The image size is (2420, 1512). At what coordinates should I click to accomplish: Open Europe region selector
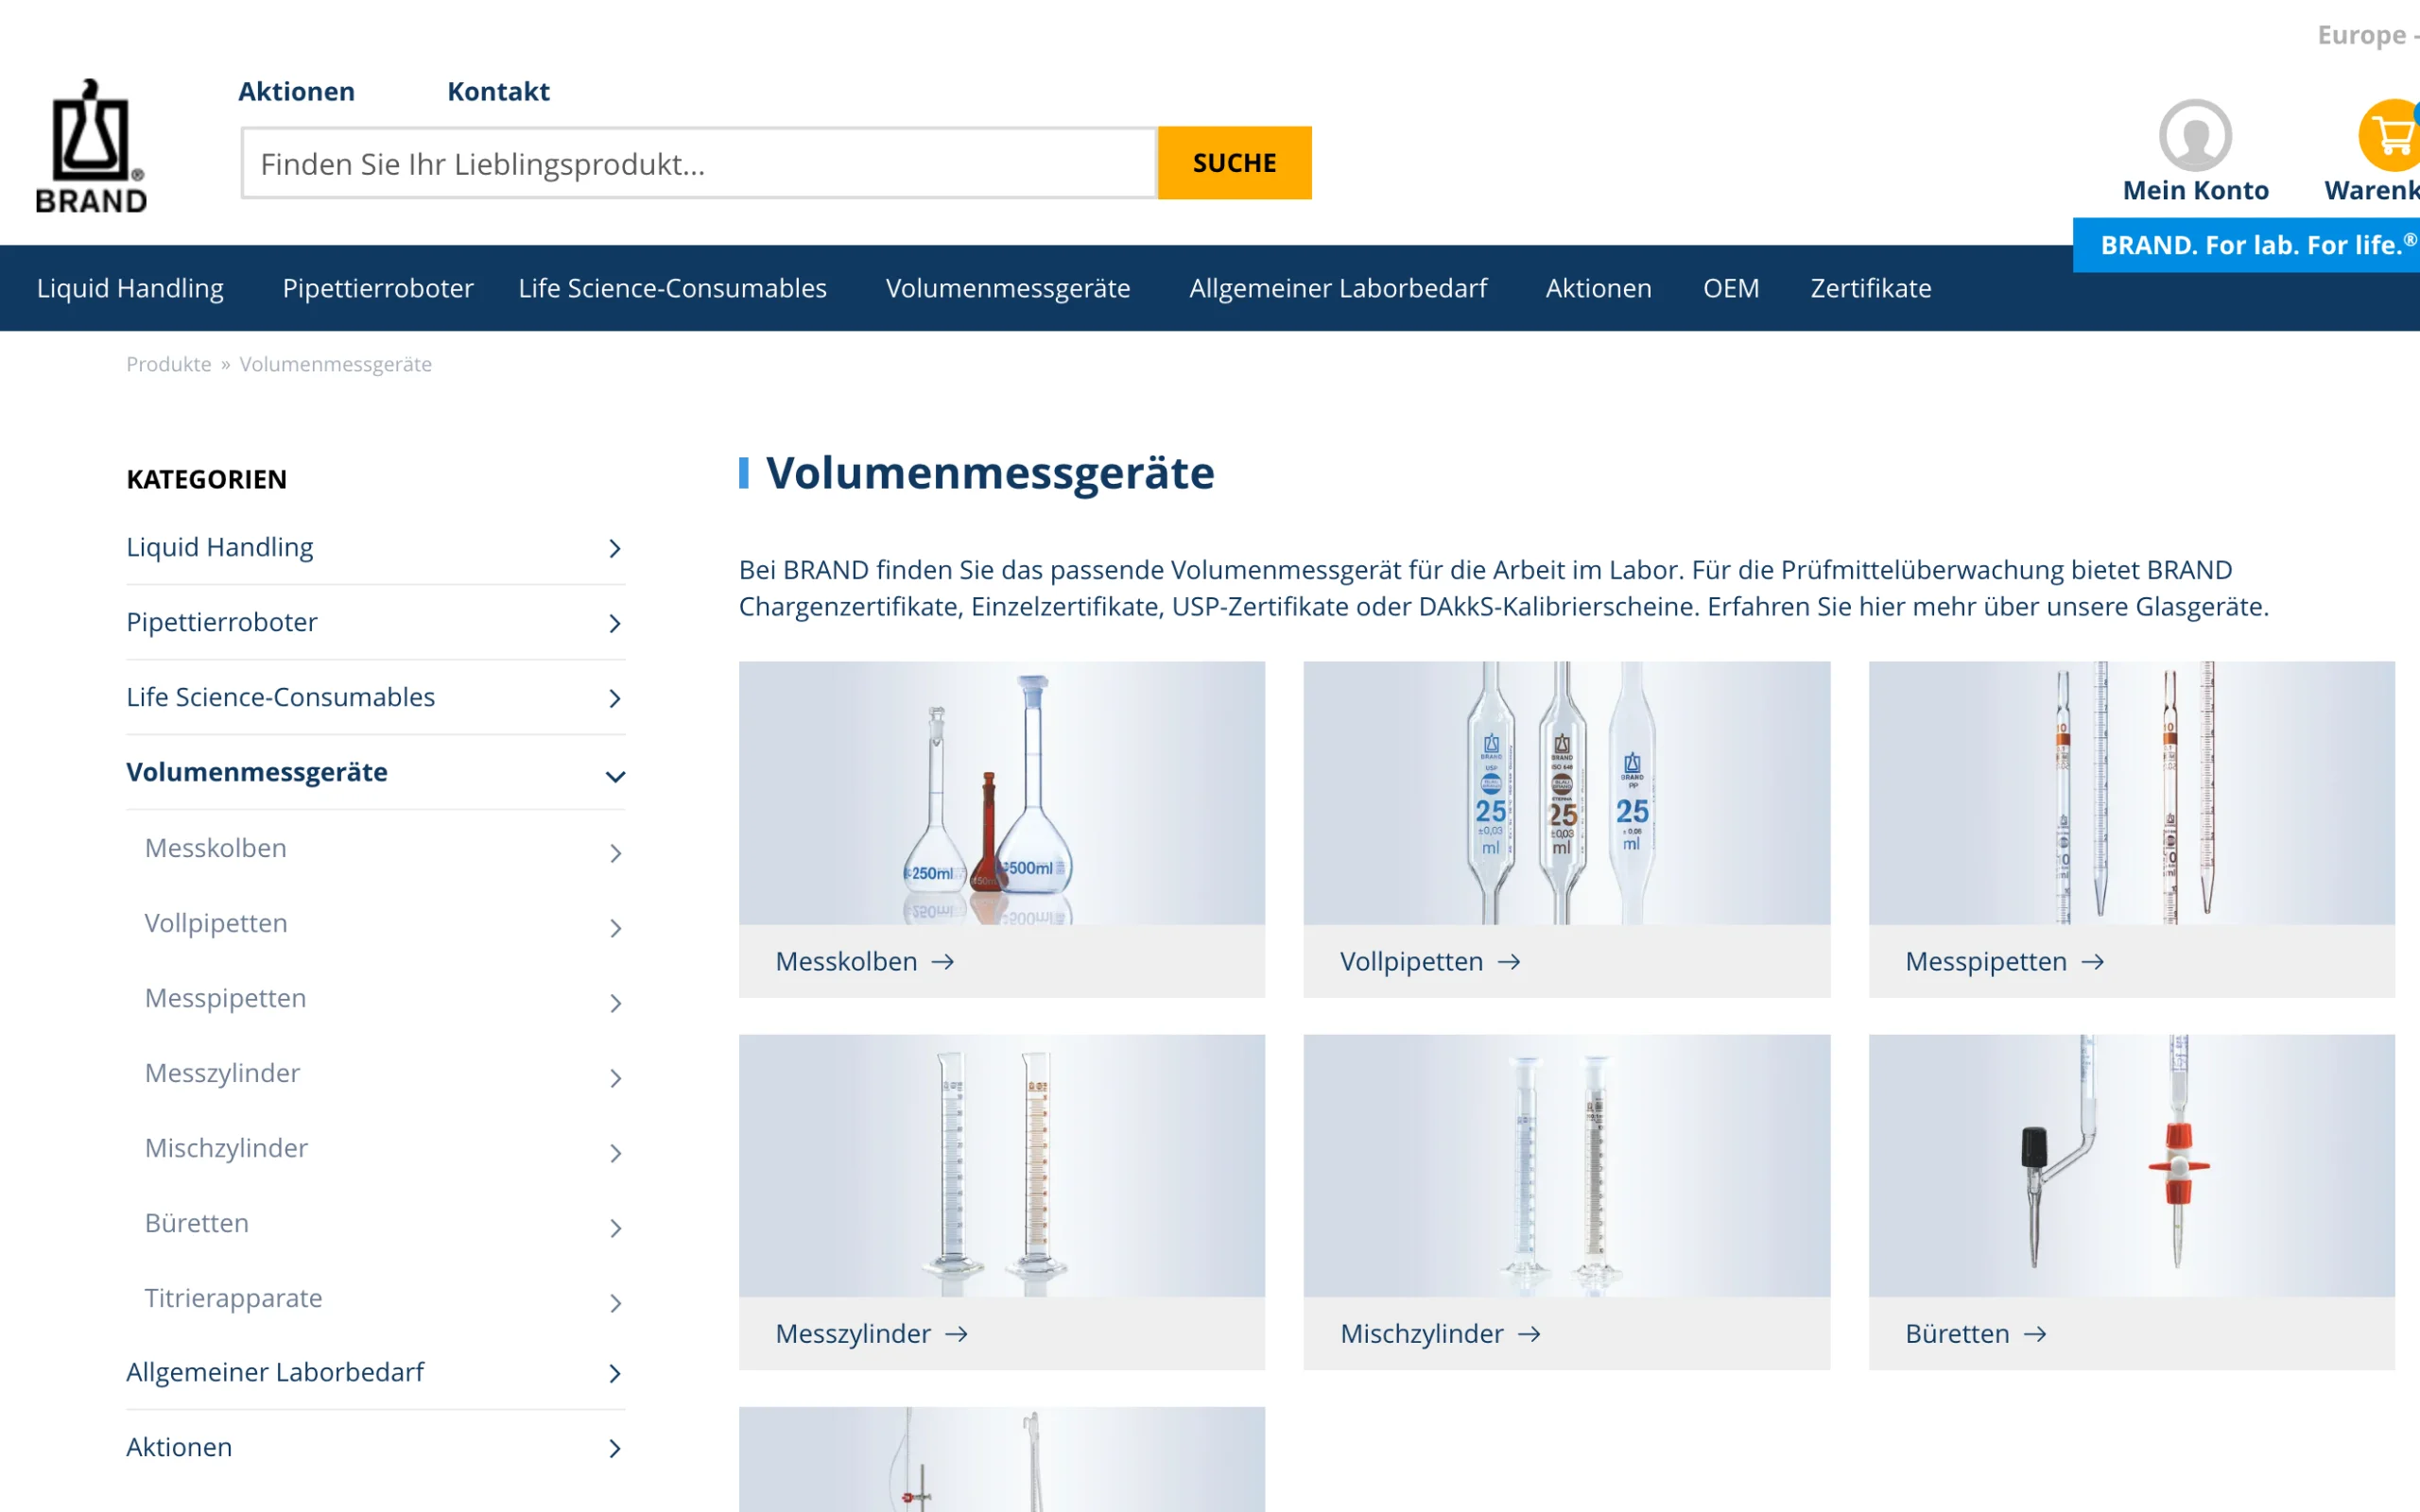(x=2367, y=35)
